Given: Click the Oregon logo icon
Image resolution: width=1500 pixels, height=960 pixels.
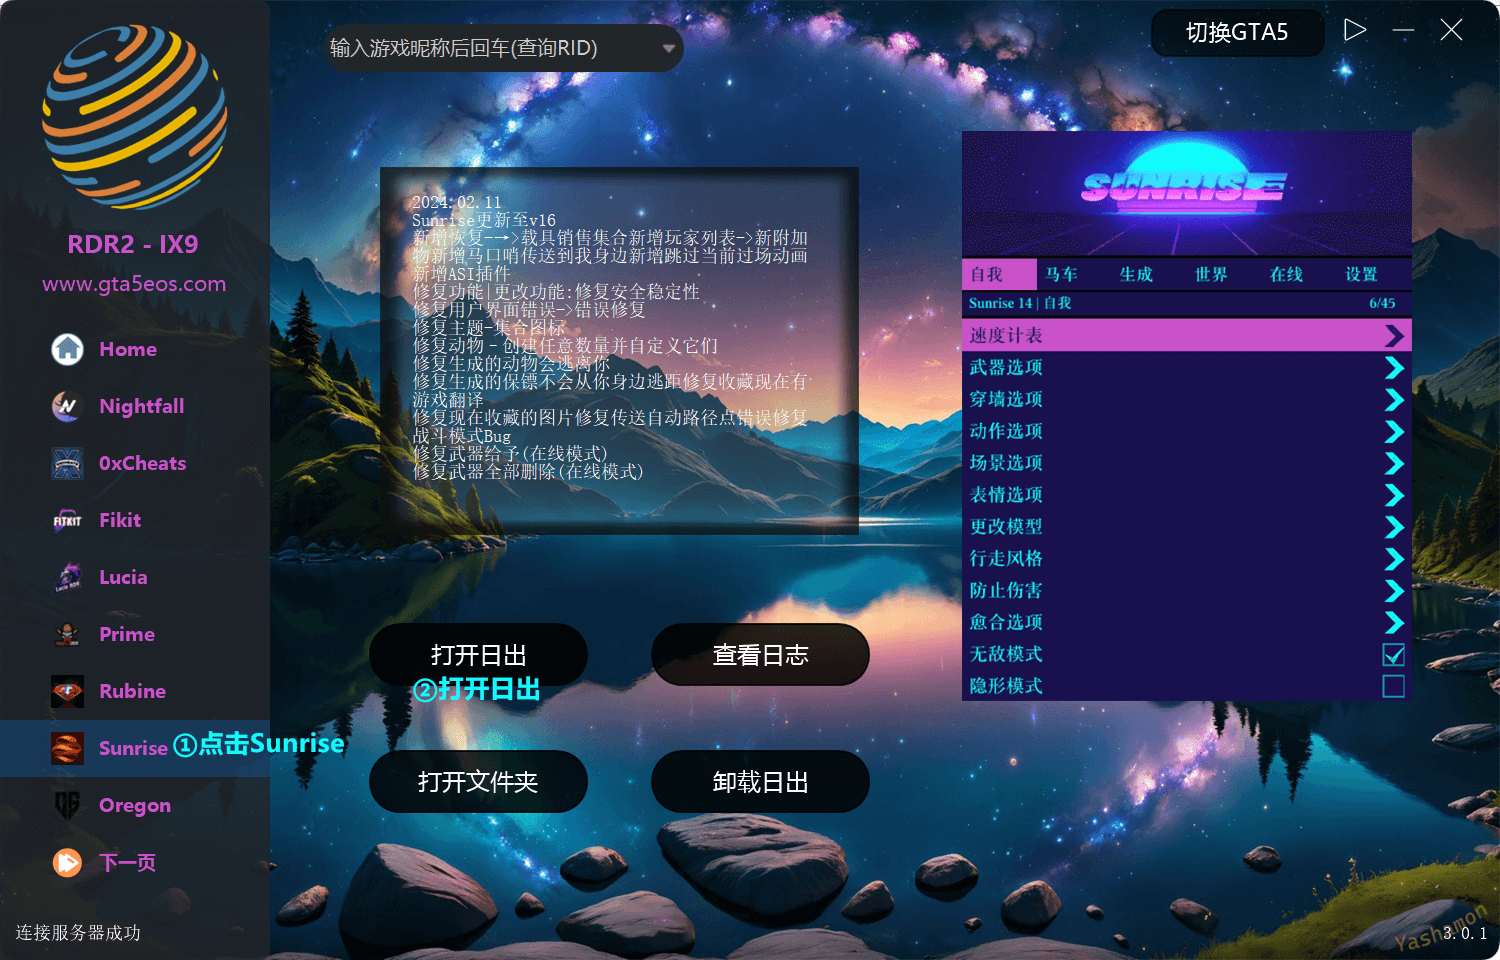Looking at the screenshot, I should (x=67, y=805).
